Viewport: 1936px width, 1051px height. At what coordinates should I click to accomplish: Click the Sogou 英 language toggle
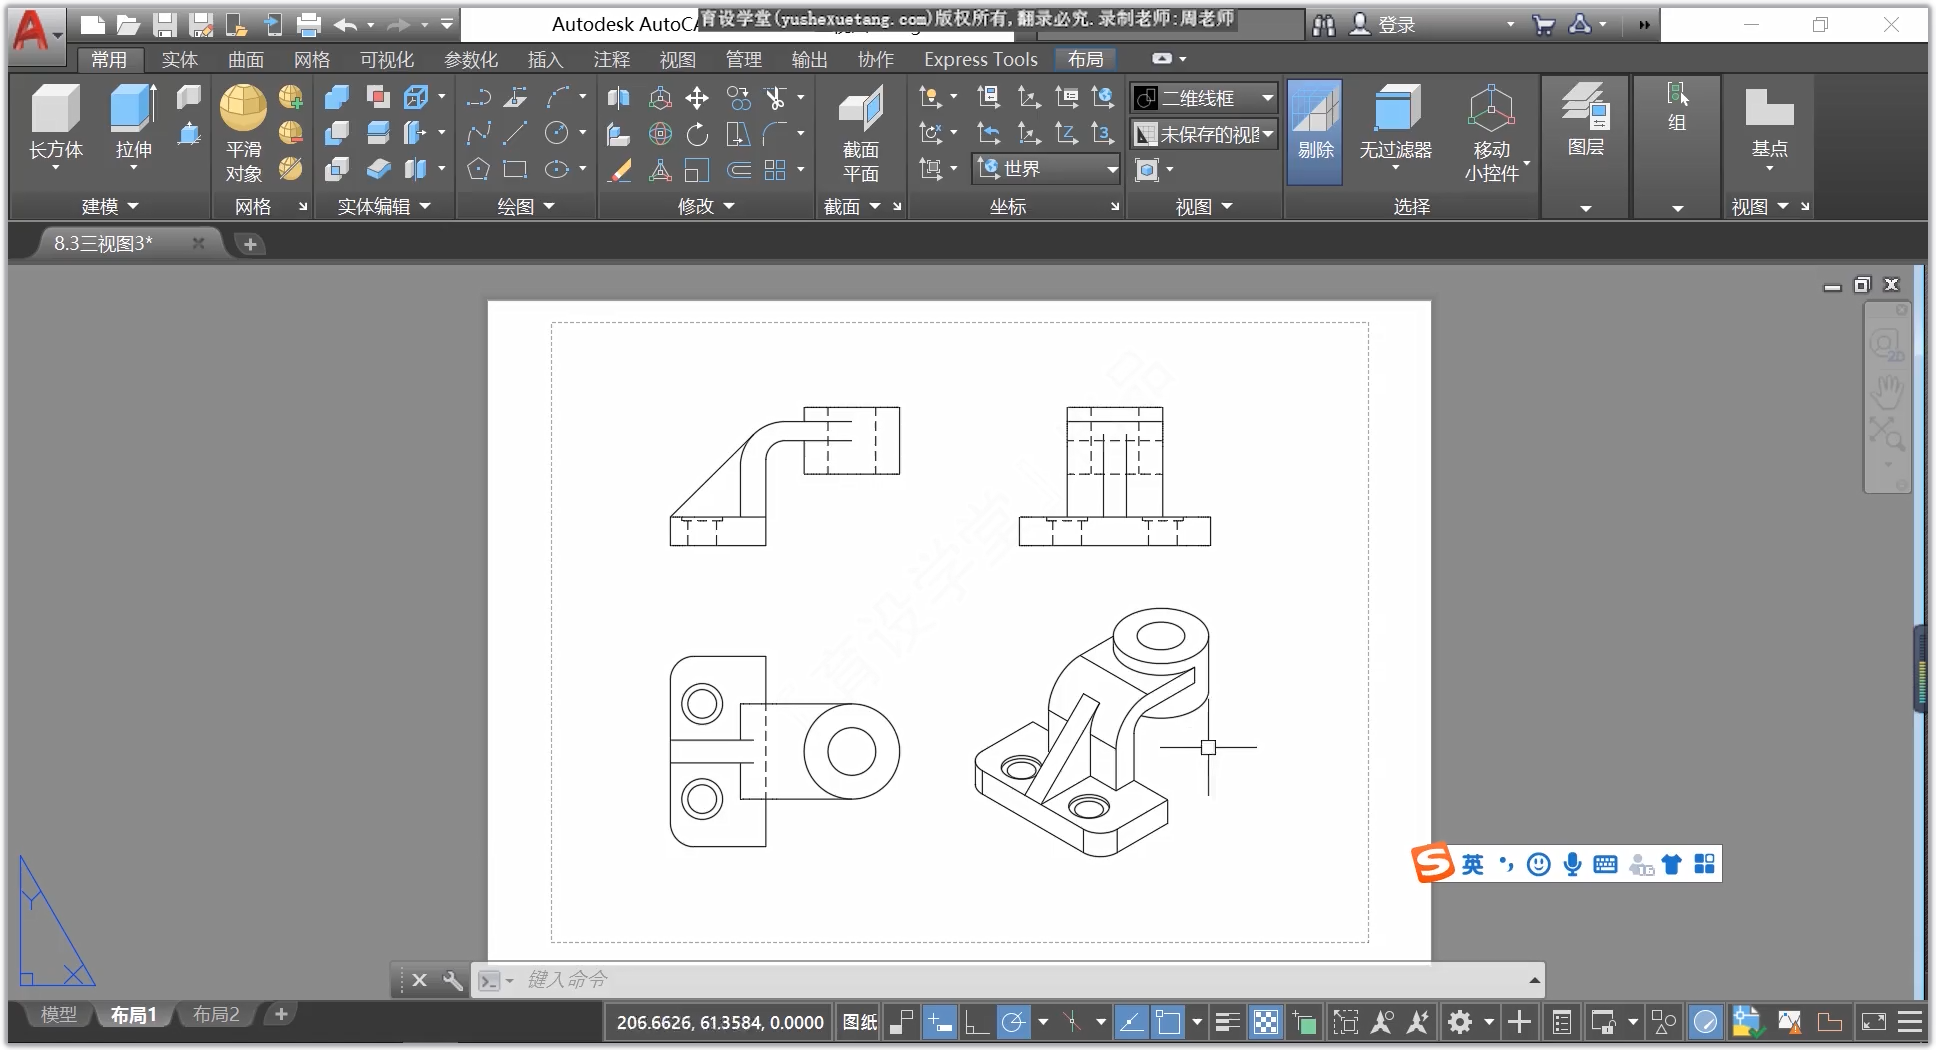(x=1472, y=864)
